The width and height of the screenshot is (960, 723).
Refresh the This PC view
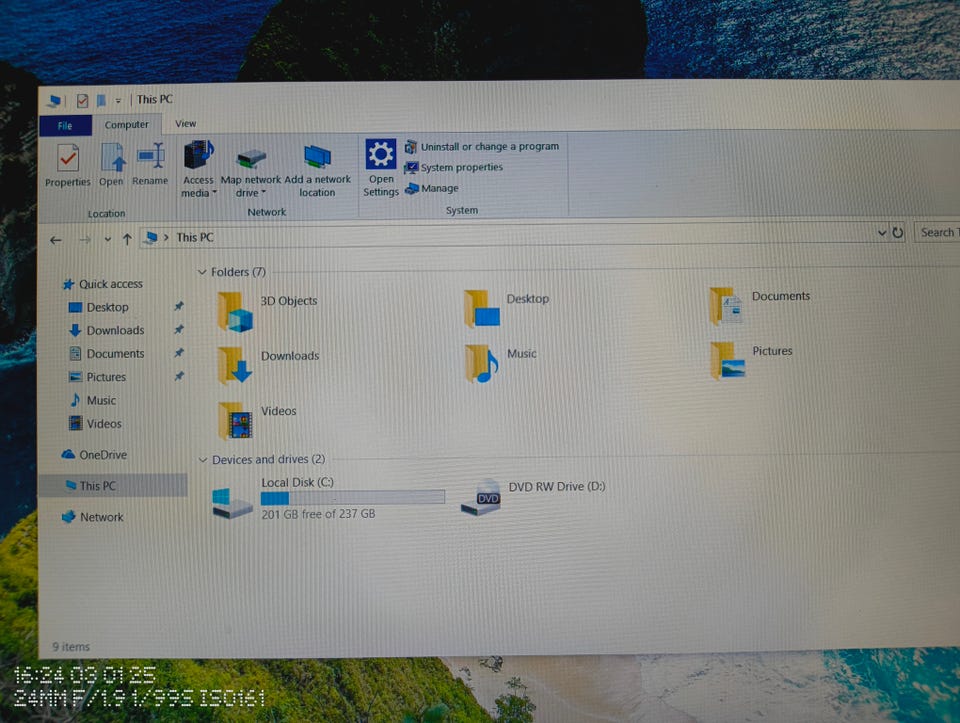tap(898, 233)
